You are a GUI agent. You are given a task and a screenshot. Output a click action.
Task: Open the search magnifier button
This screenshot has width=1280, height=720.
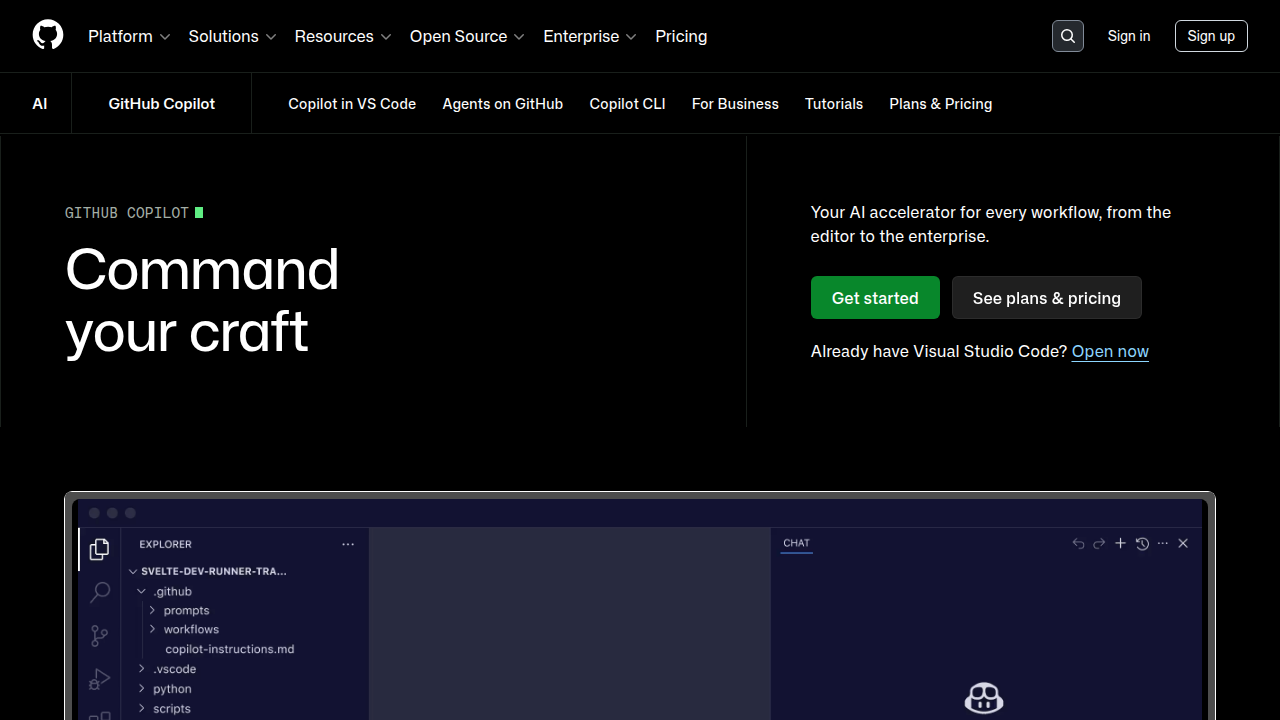pos(1068,36)
